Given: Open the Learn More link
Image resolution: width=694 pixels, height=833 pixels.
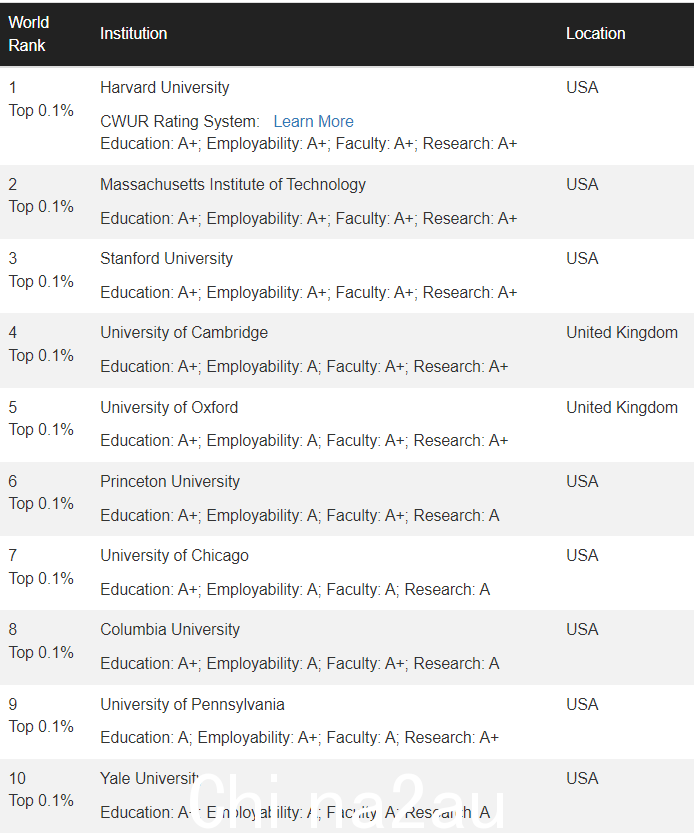Looking at the screenshot, I should (x=314, y=122).
